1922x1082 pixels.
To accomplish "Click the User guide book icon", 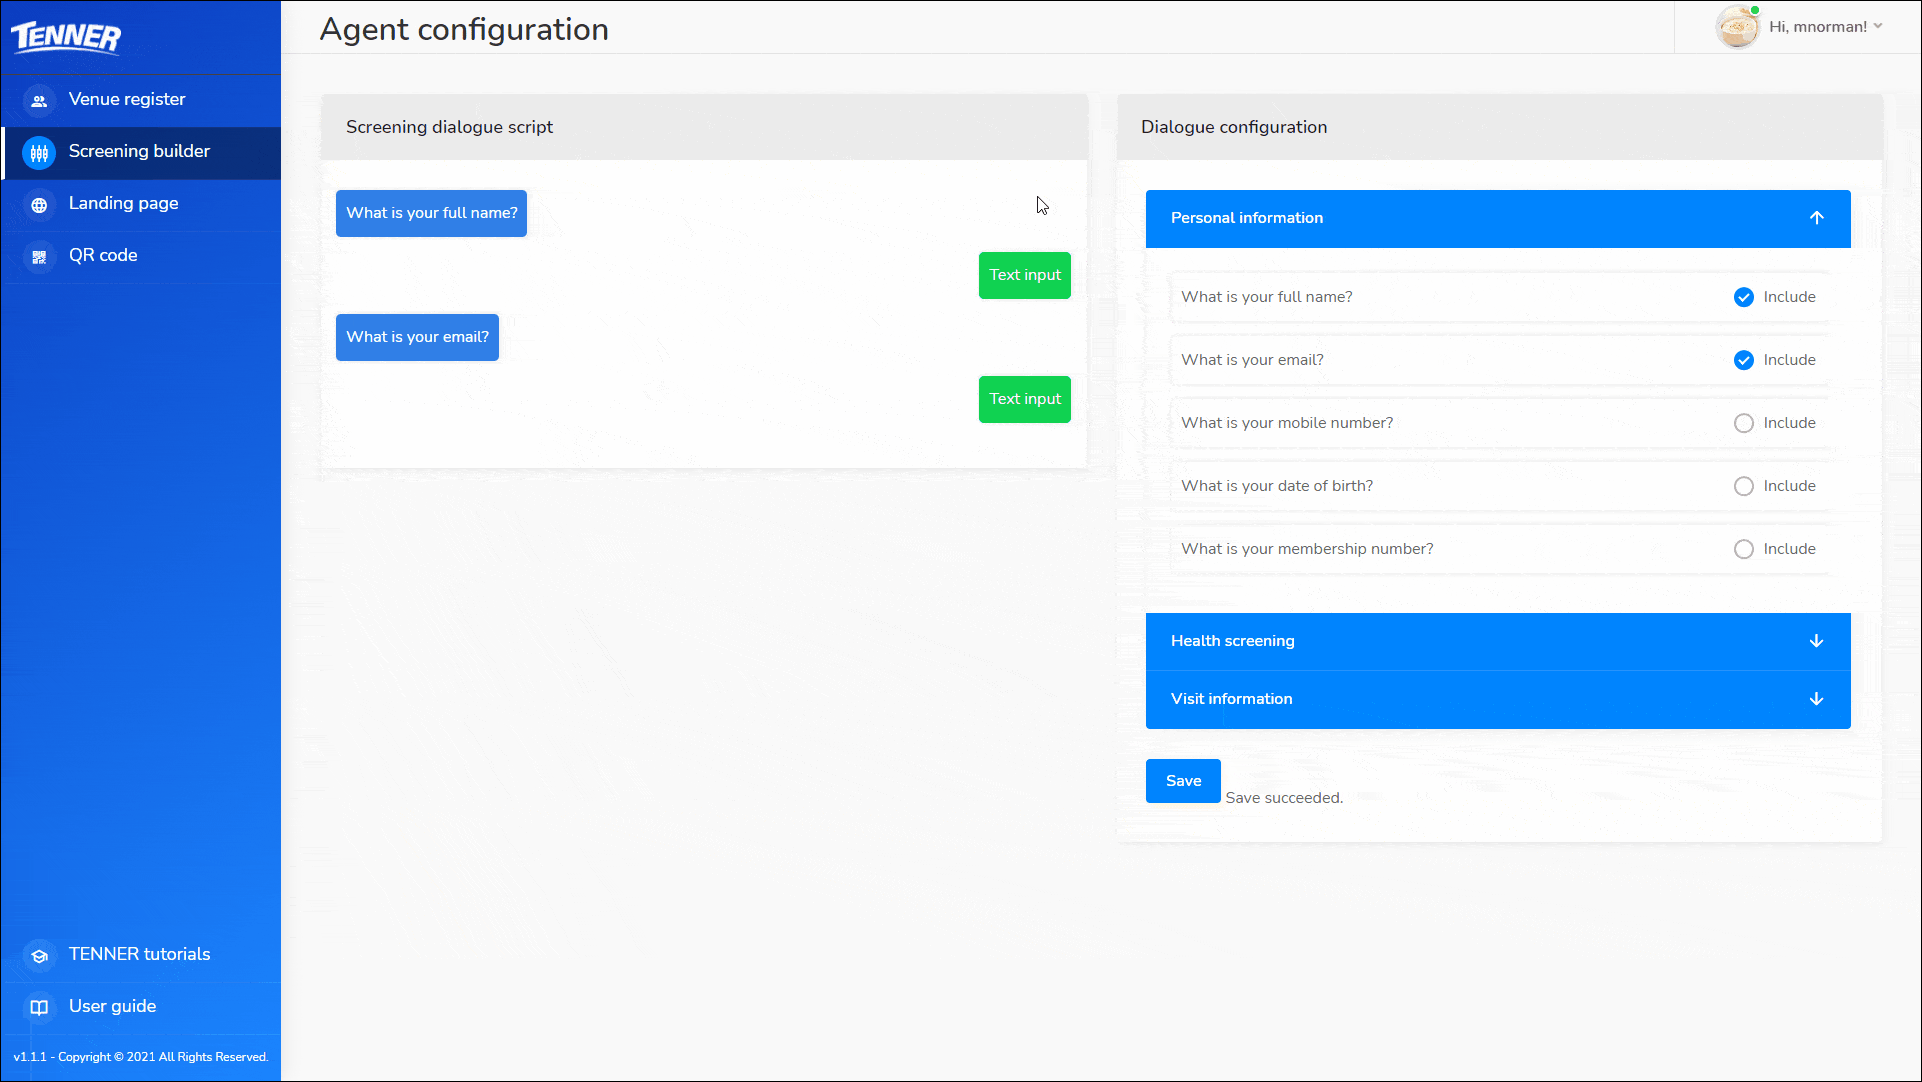I will (x=39, y=1008).
